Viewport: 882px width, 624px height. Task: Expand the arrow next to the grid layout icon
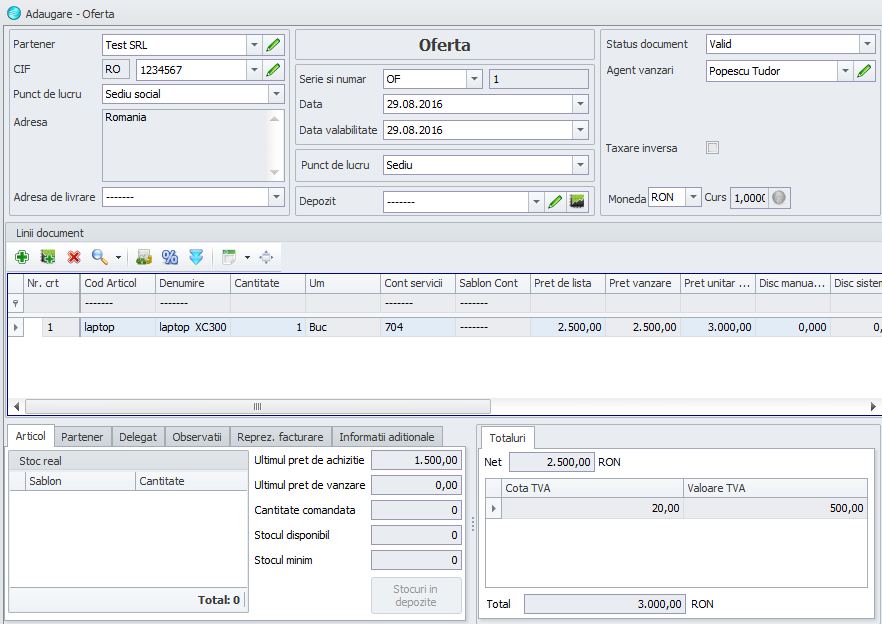pyautogui.click(x=248, y=258)
